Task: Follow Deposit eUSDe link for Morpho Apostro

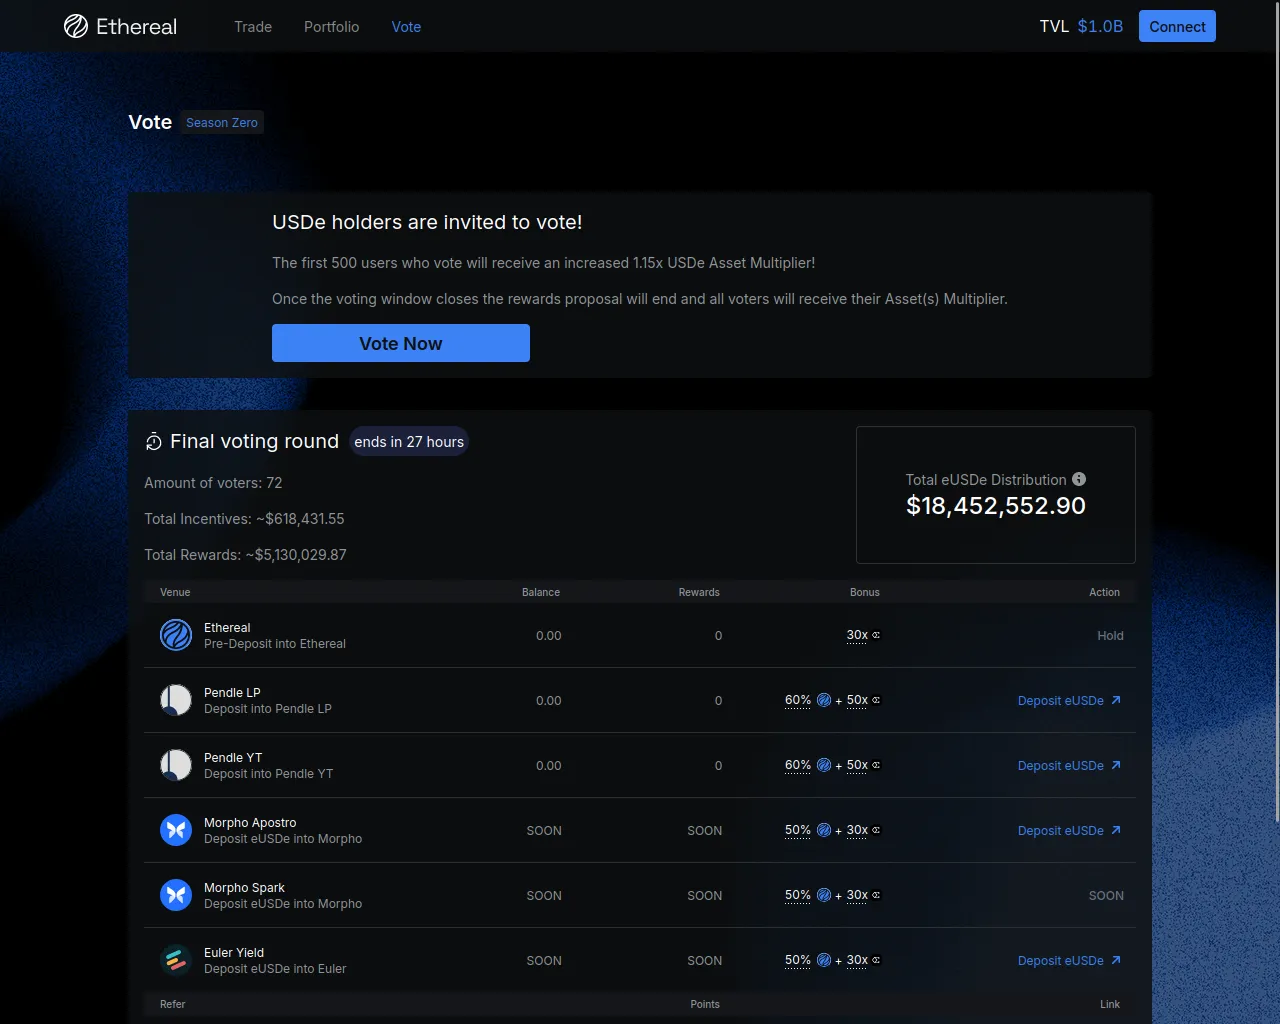Action: pos(1068,831)
